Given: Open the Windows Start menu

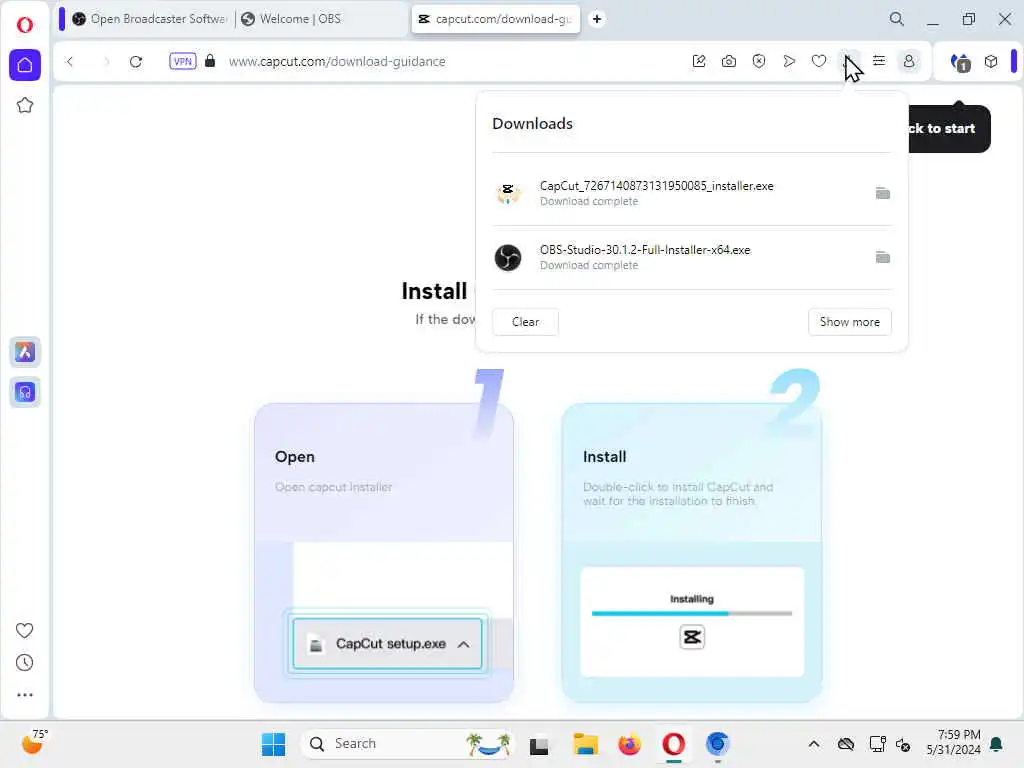Looking at the screenshot, I should [x=273, y=744].
